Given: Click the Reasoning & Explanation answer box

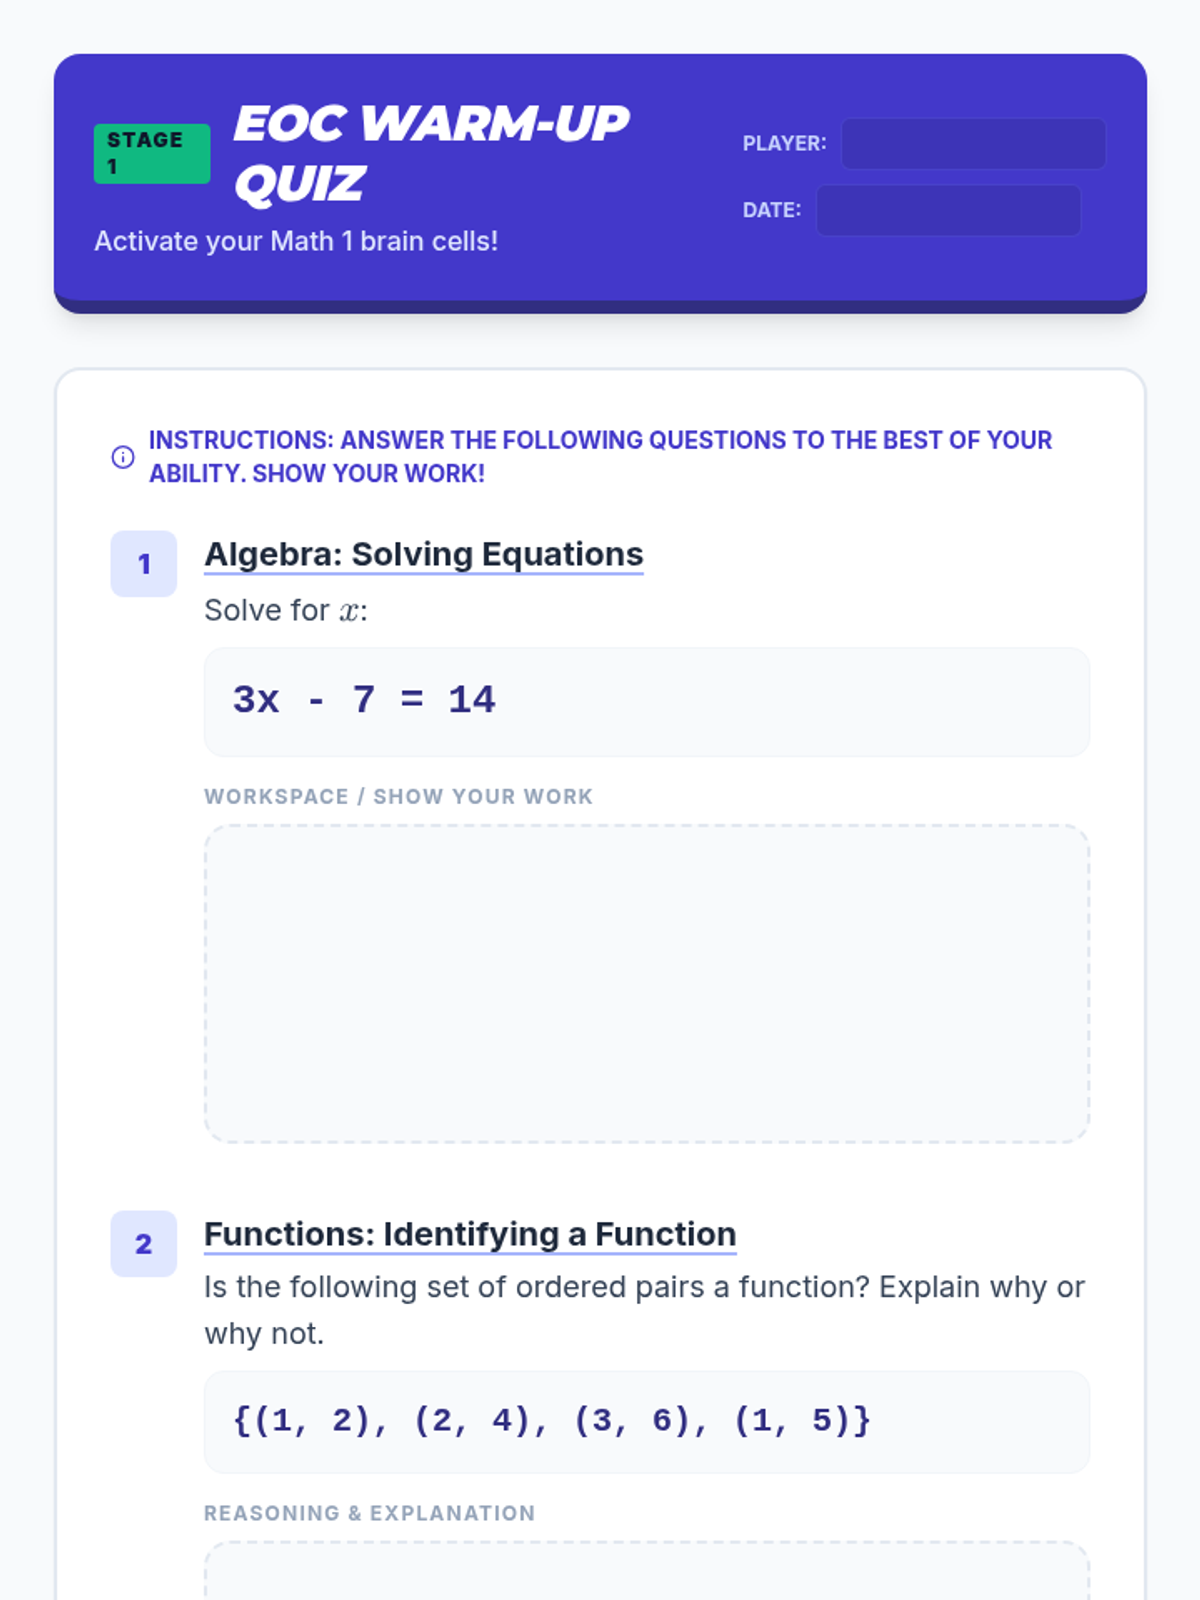Looking at the screenshot, I should [647, 1572].
